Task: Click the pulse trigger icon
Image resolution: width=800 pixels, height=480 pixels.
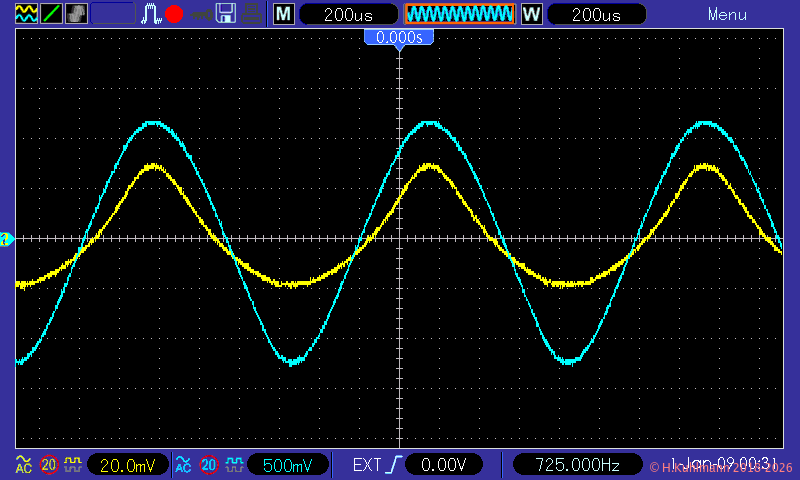Action: [x=150, y=14]
